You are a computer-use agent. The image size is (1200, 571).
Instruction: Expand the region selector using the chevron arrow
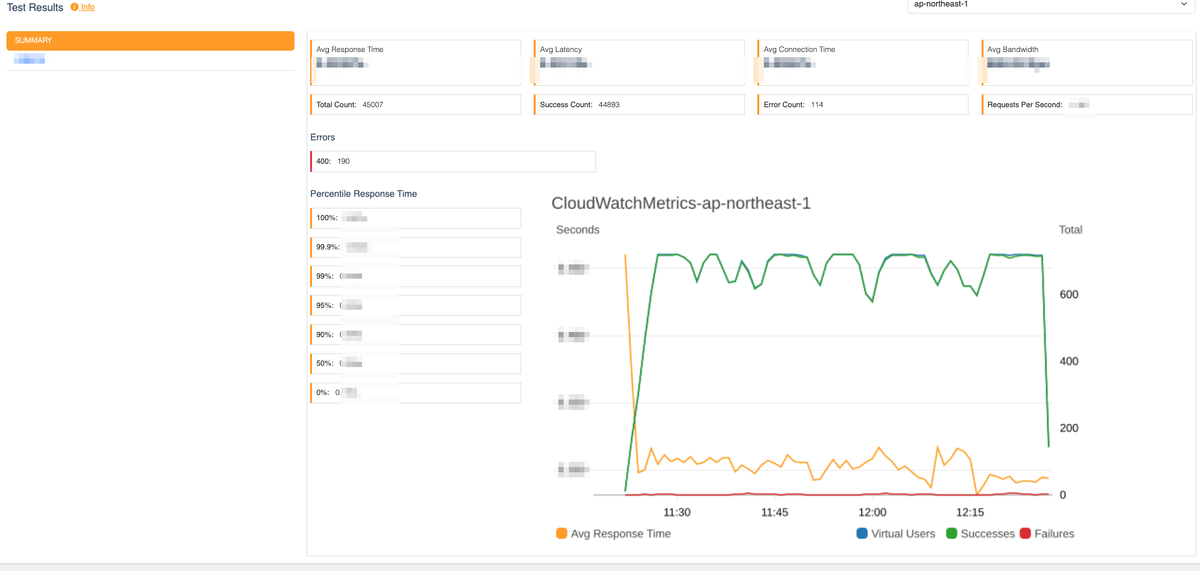pyautogui.click(x=1184, y=5)
